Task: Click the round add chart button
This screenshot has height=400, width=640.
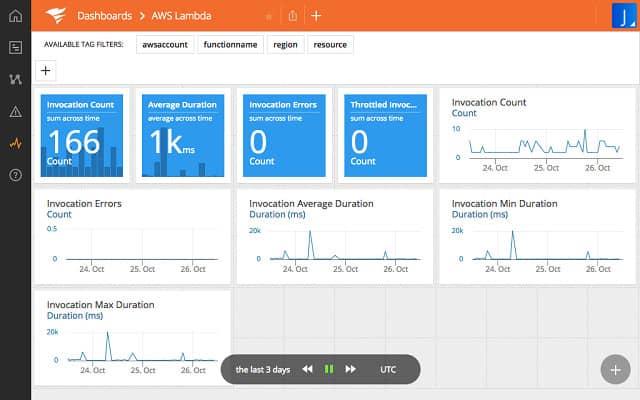Action: point(615,369)
